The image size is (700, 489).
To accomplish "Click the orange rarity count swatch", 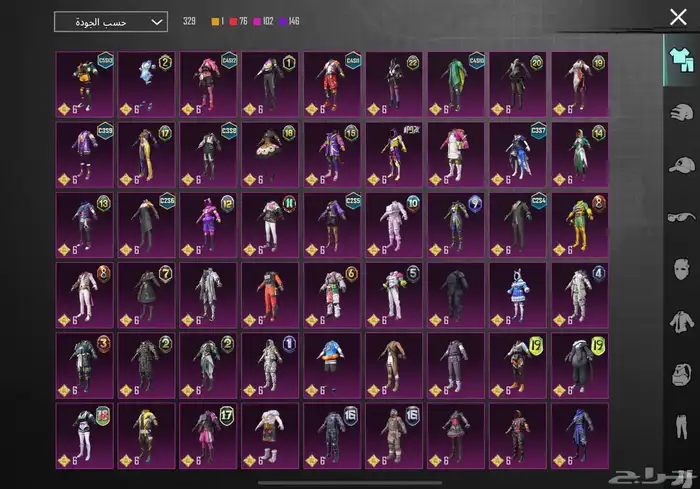I will tap(213, 21).
